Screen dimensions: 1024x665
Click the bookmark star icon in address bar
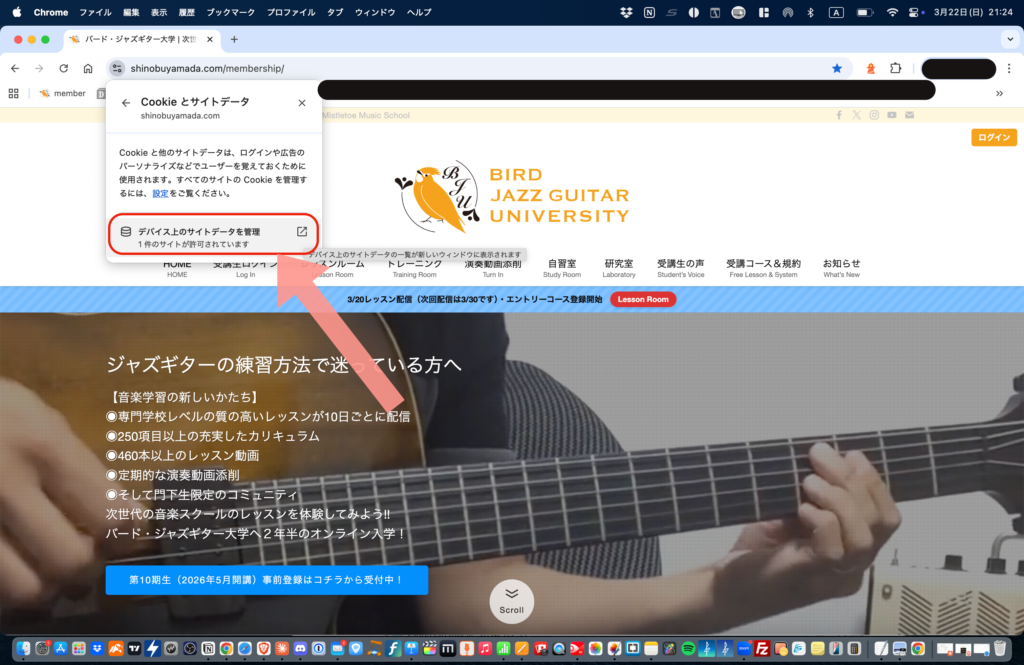(837, 68)
